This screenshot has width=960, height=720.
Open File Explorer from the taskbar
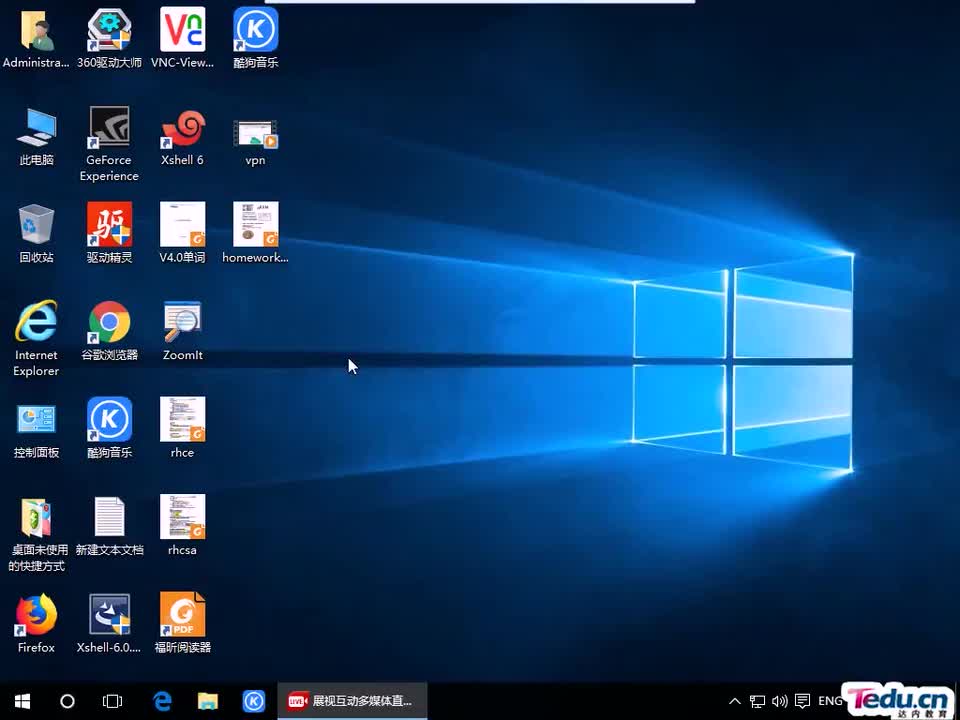tap(208, 701)
